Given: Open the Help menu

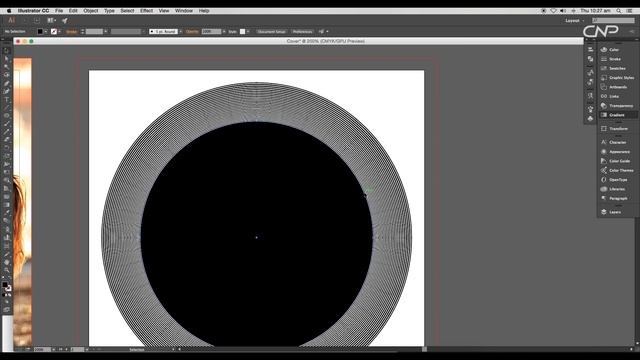Looking at the screenshot, I should pos(204,11).
